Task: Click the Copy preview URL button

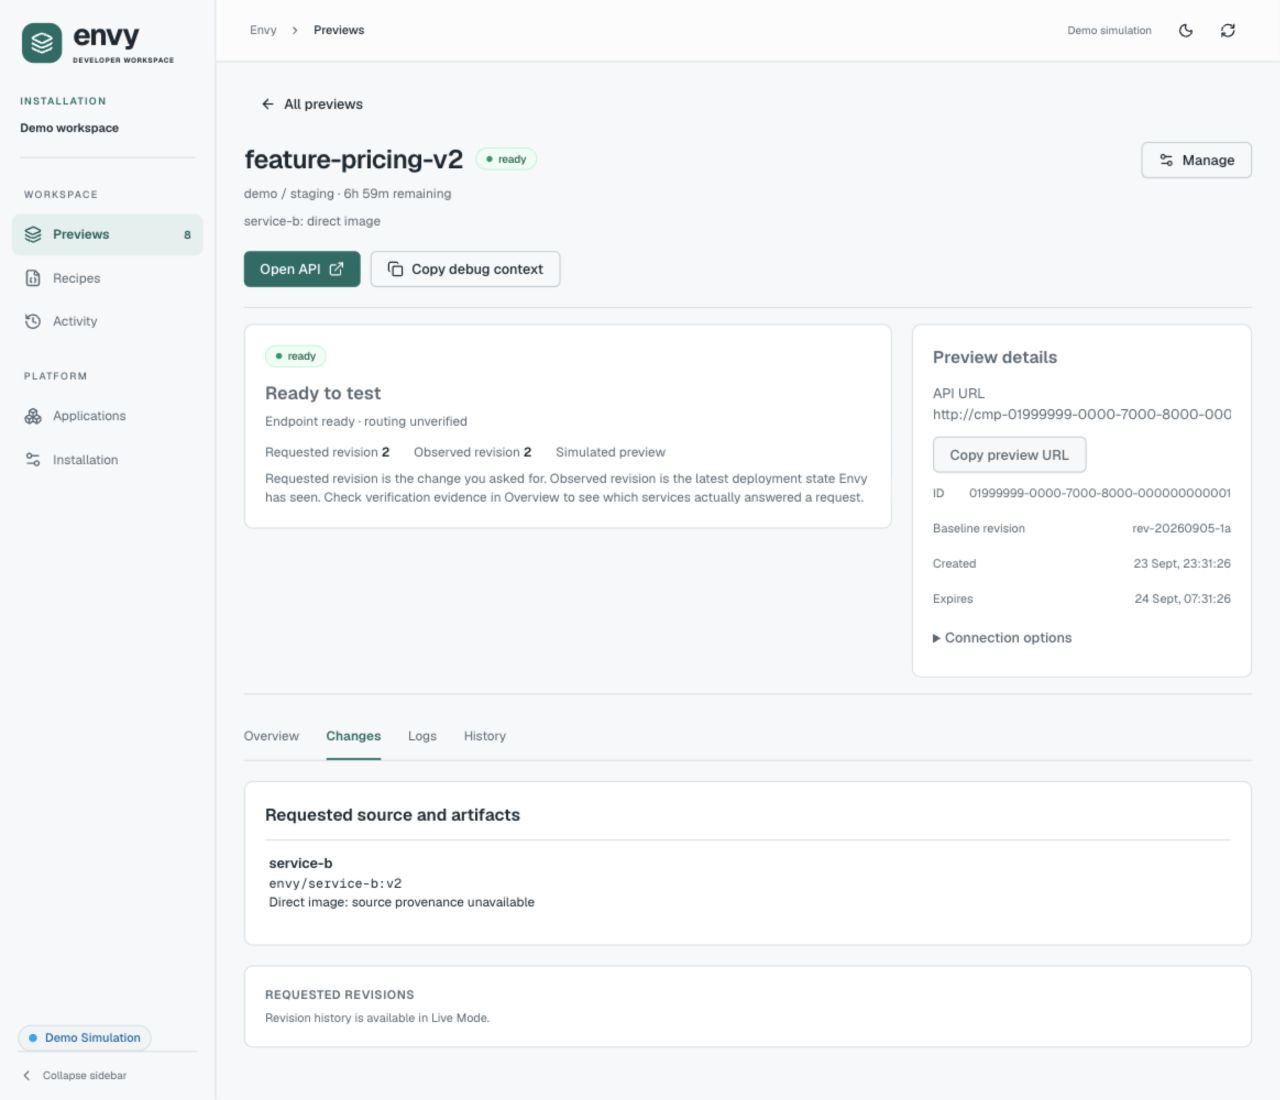Action: [1009, 455]
